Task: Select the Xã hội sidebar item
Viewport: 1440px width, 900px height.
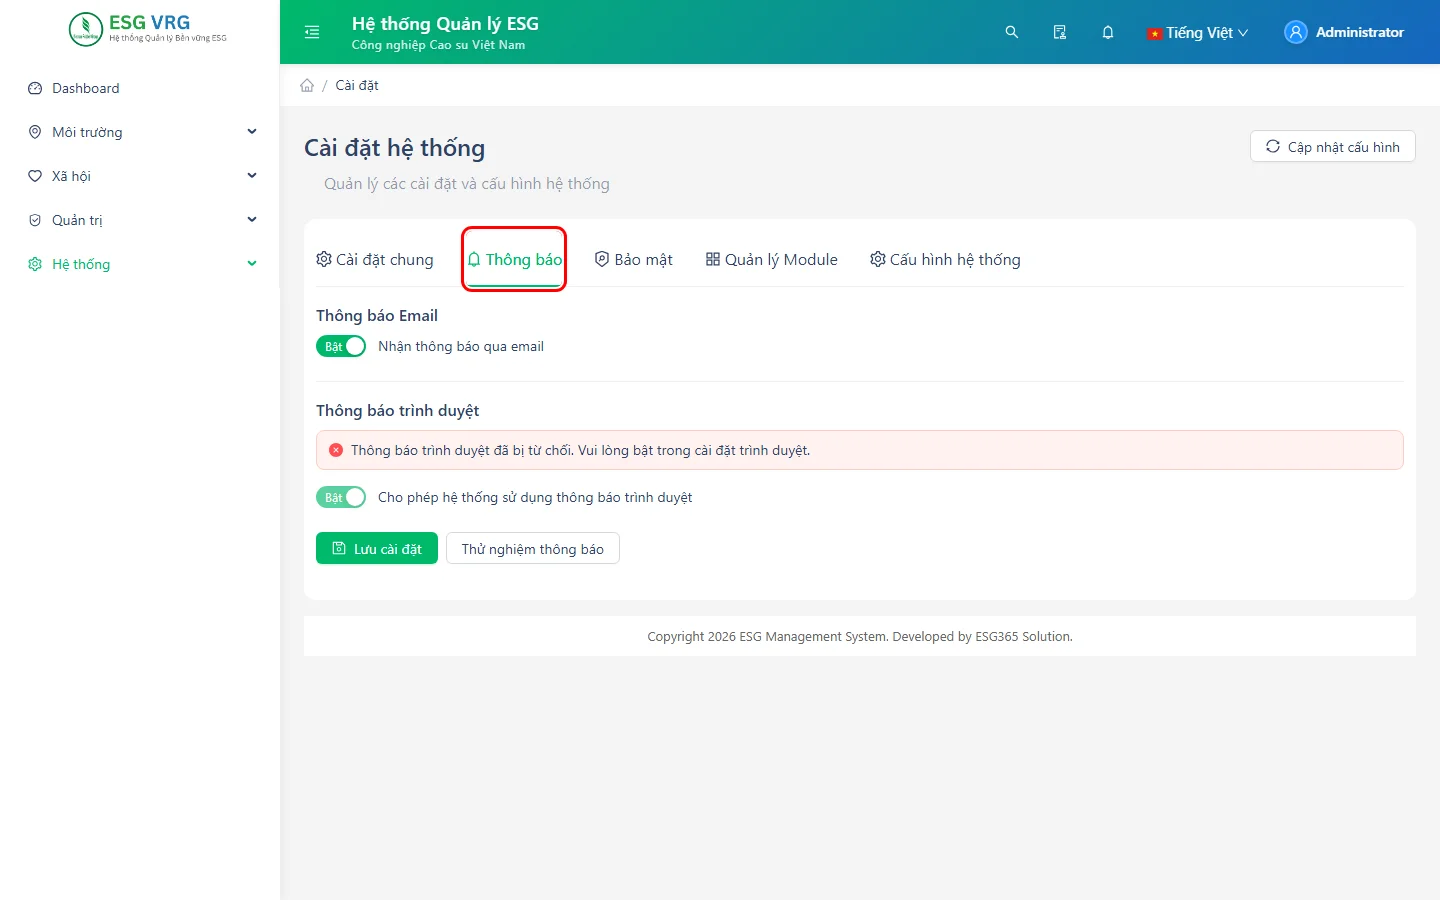Action: click(140, 176)
